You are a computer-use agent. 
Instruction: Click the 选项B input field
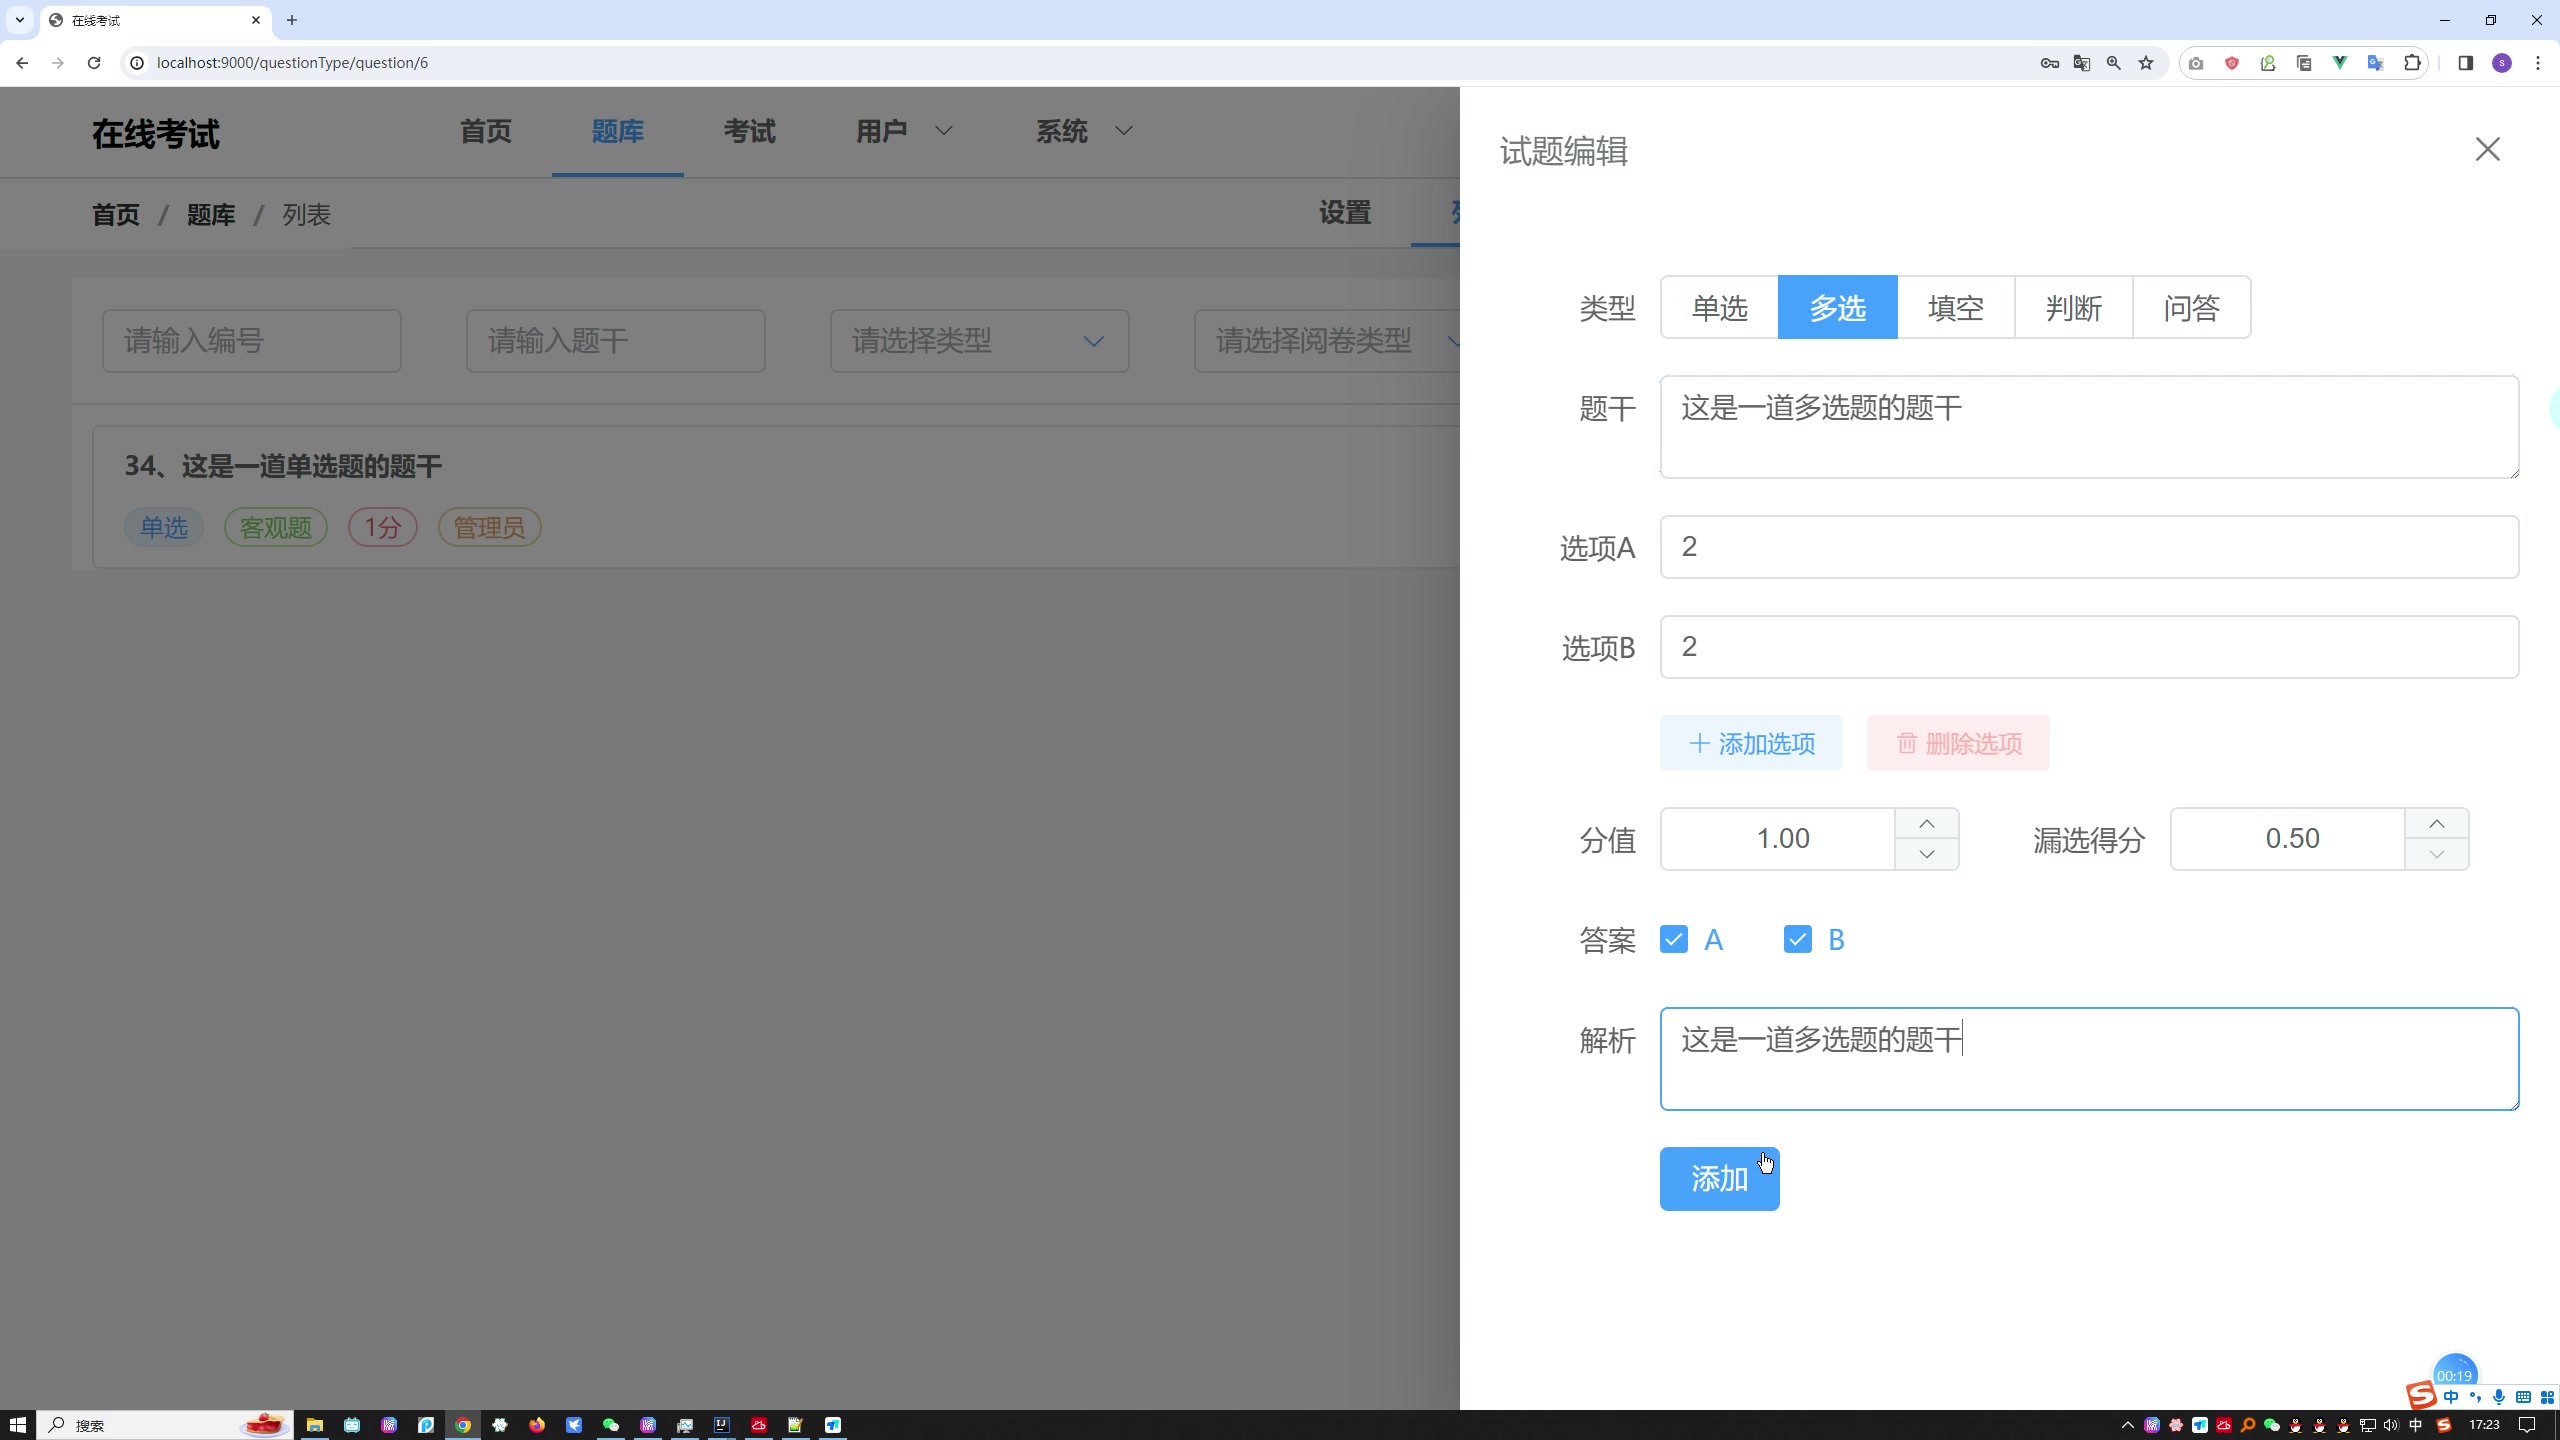pos(2090,647)
